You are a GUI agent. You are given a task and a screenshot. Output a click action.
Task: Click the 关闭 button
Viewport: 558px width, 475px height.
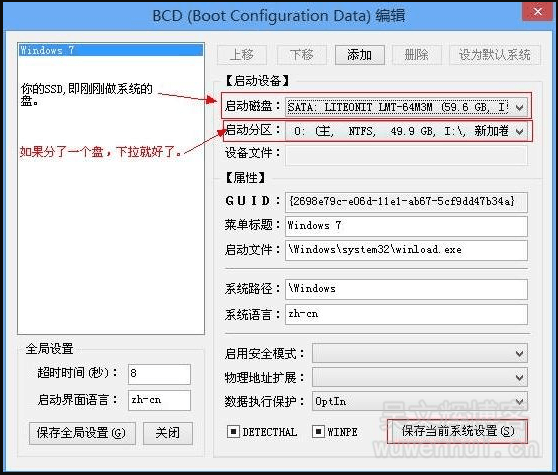pyautogui.click(x=168, y=433)
